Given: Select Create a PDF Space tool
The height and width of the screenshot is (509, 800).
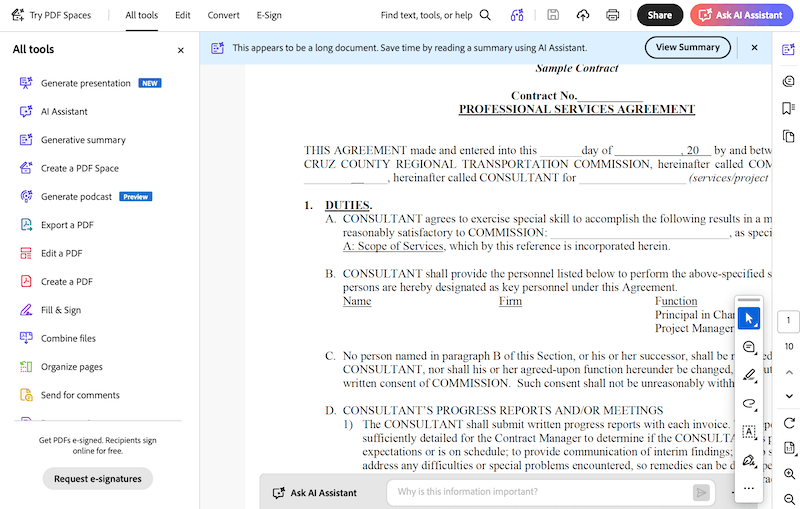Looking at the screenshot, I should 69,168.
